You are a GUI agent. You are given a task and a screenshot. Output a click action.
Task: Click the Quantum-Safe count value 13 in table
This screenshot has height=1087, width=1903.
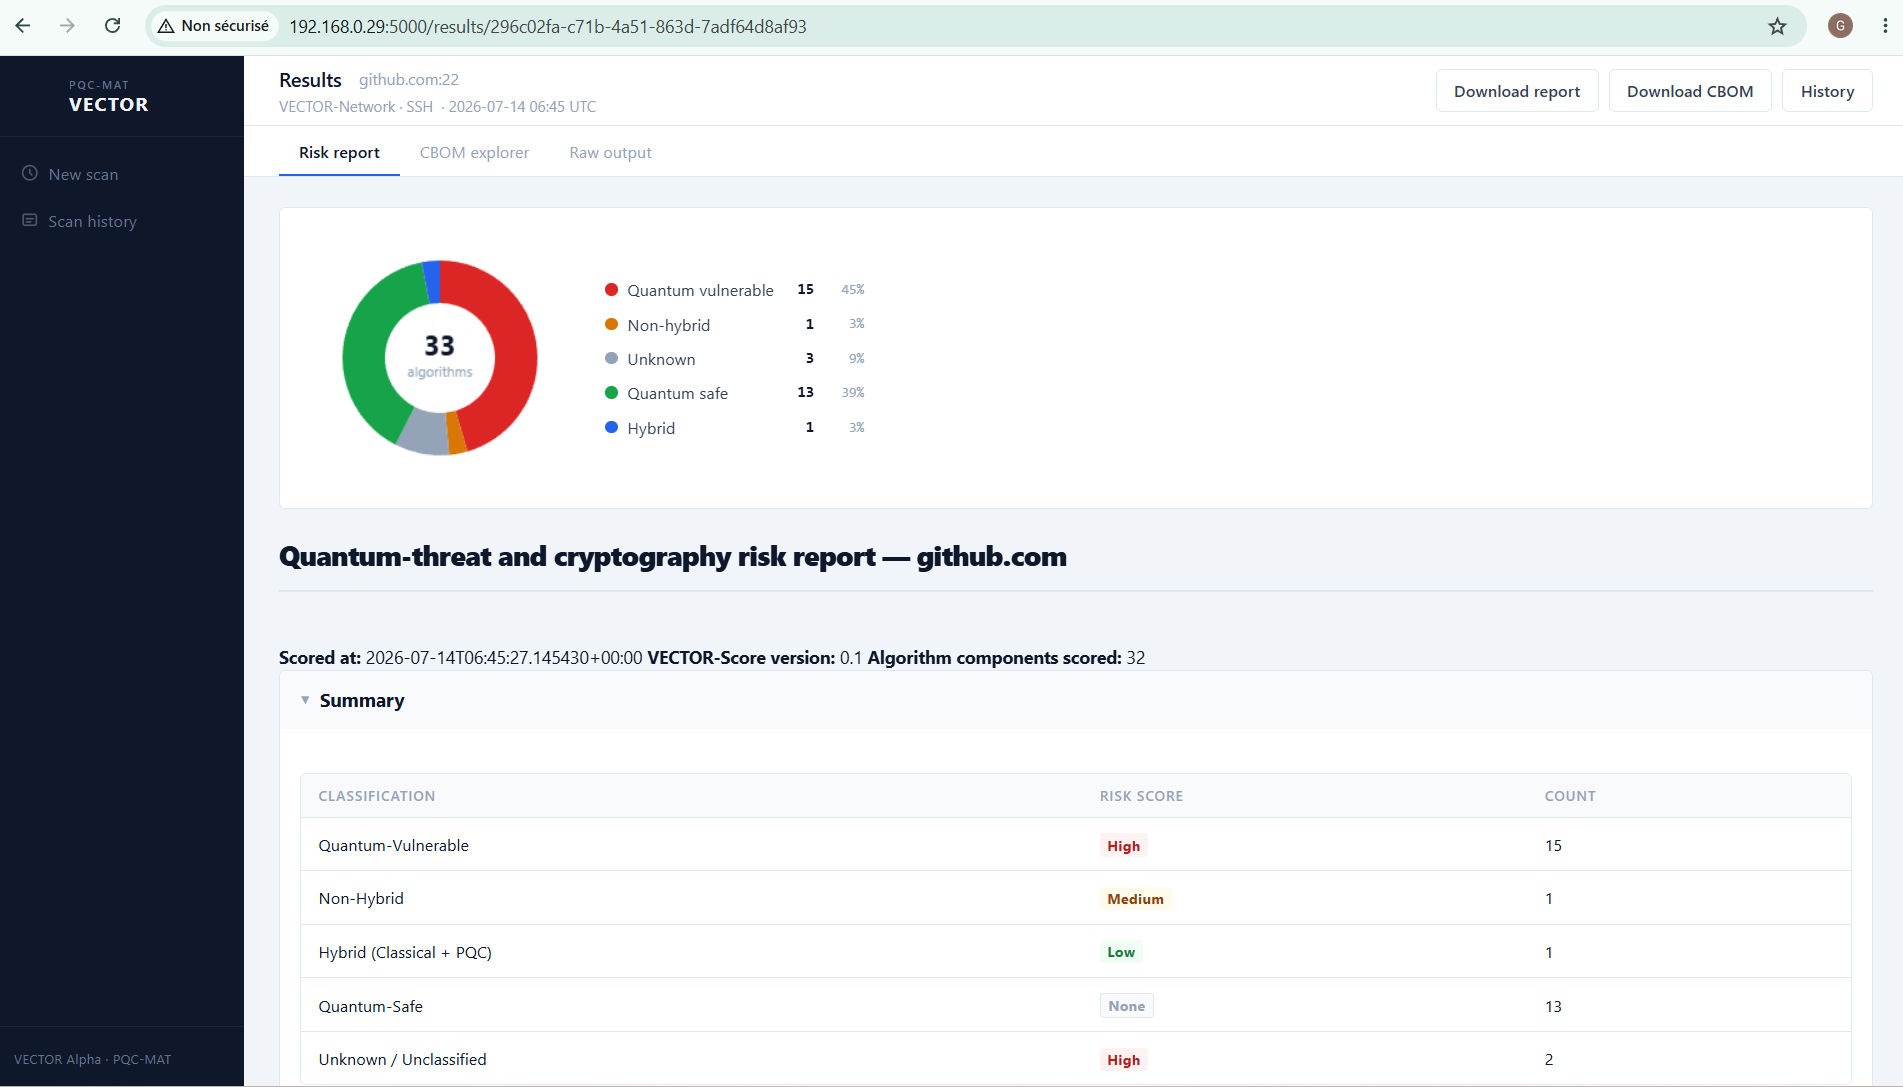coord(1553,1006)
